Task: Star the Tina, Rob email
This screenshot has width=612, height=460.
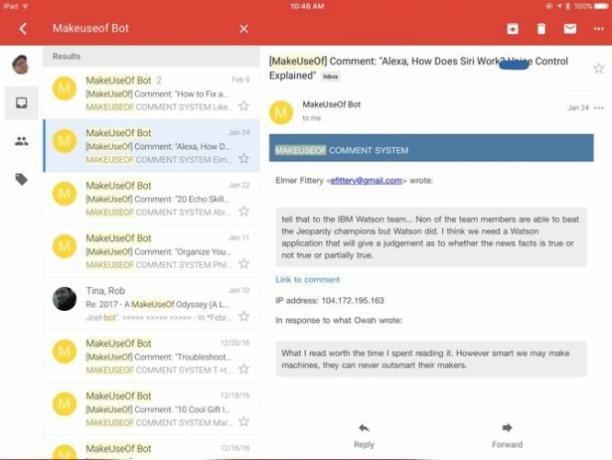Action: tap(244, 316)
